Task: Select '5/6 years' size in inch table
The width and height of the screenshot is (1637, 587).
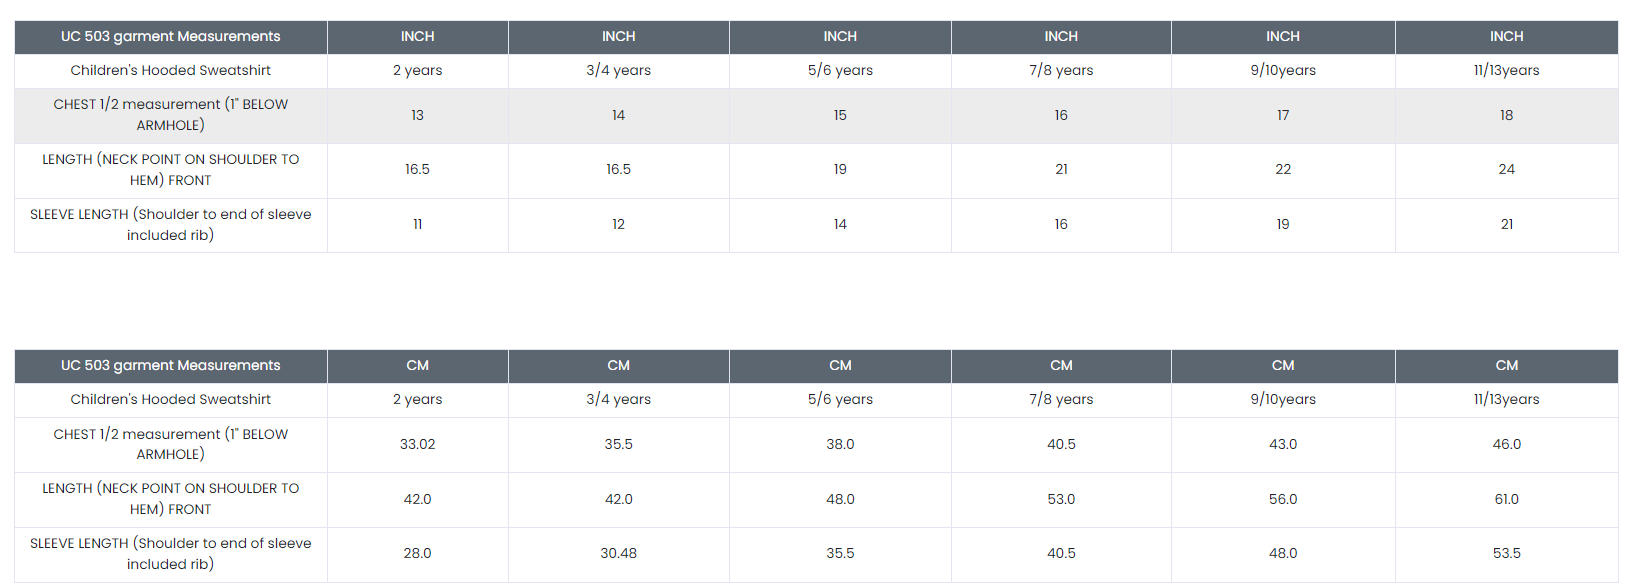Action: click(840, 70)
